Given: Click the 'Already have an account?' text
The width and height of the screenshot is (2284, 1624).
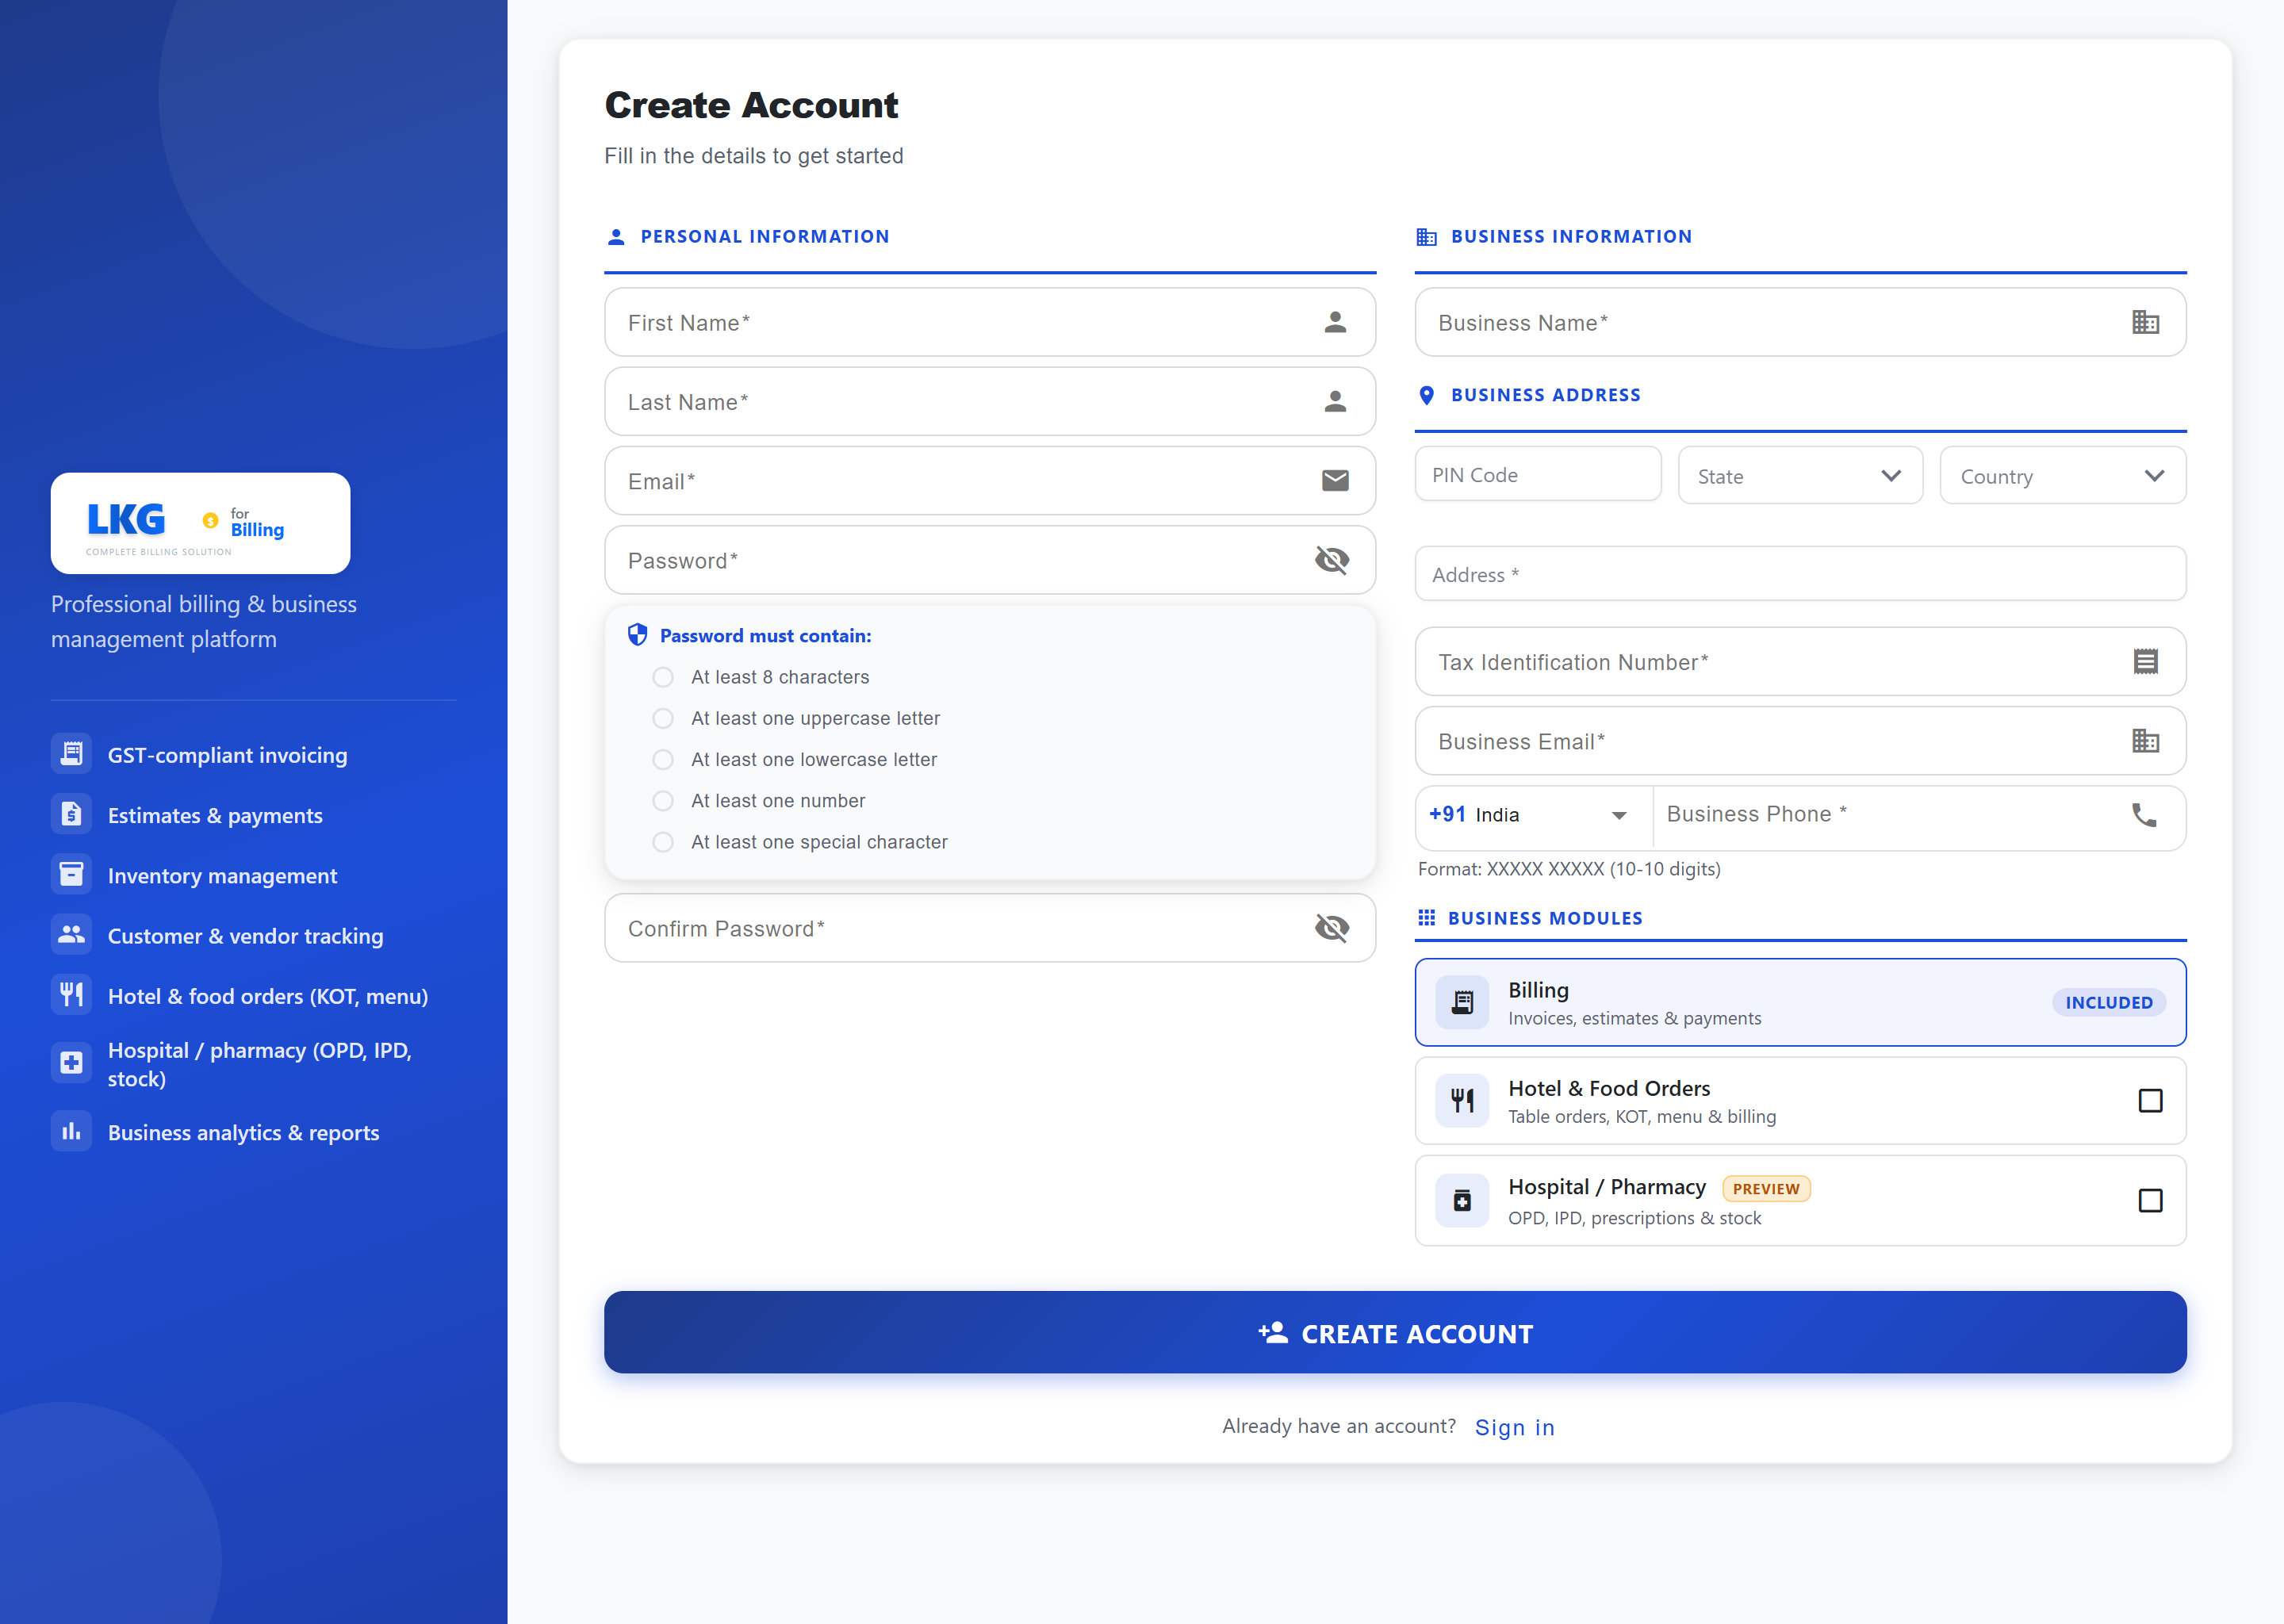Looking at the screenshot, I should tap(1339, 1426).
